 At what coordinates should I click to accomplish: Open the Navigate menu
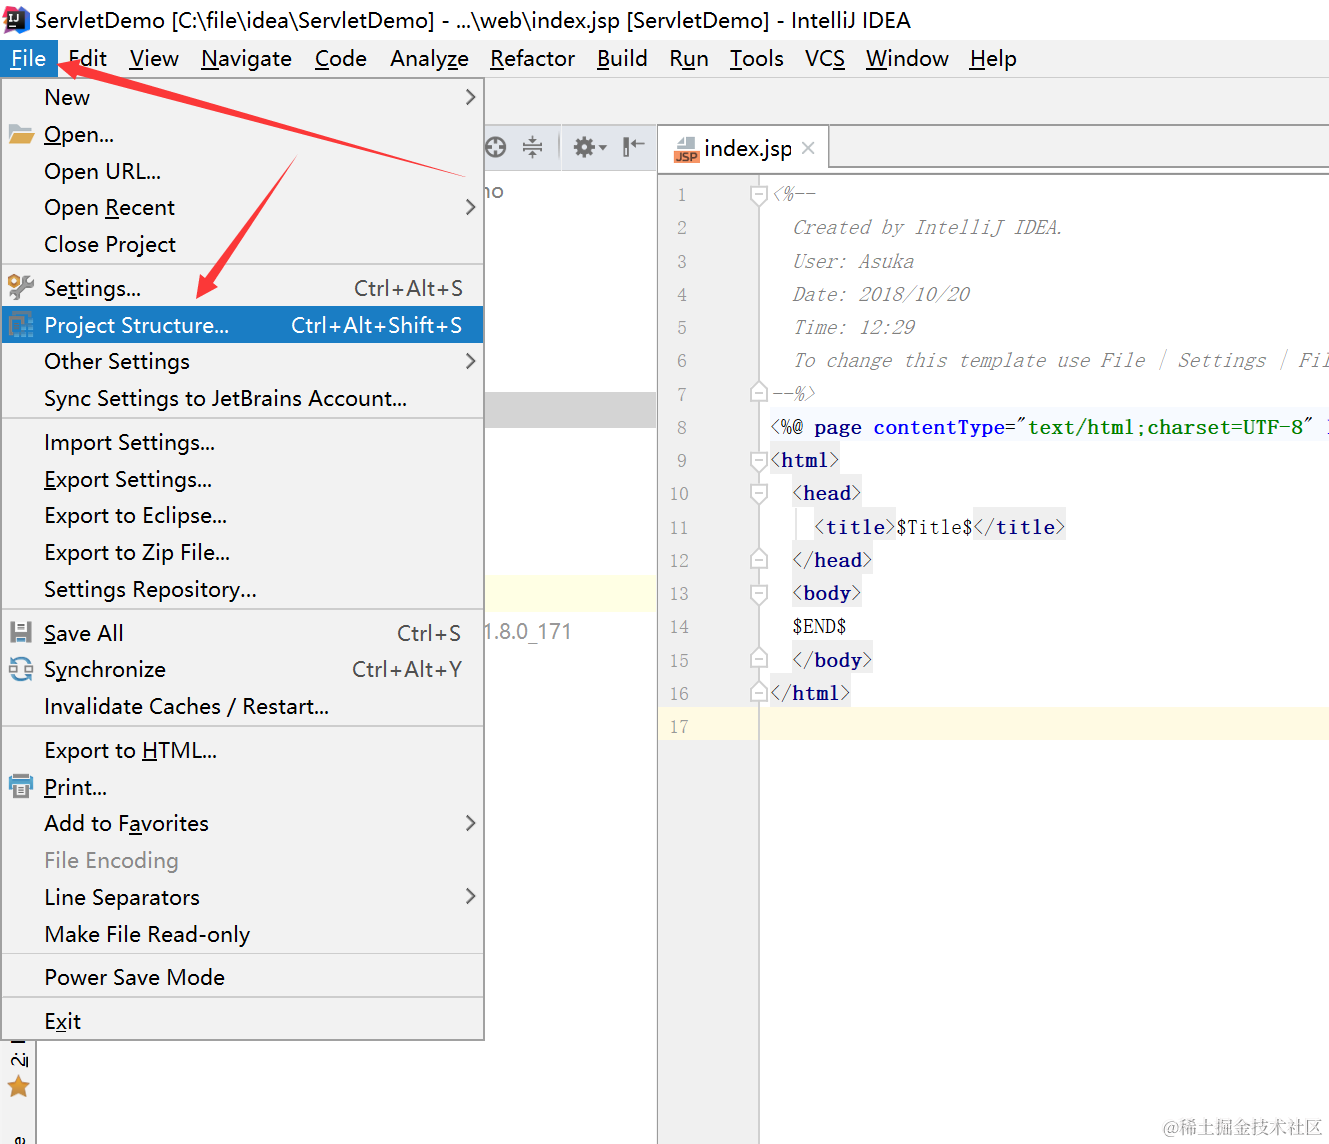coord(246,59)
